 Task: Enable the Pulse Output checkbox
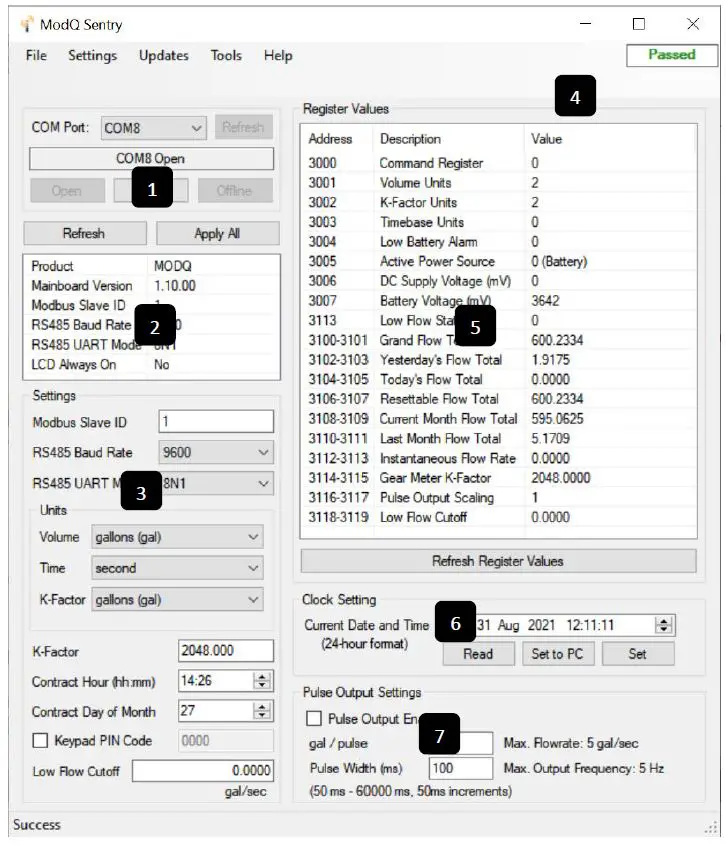(x=313, y=719)
